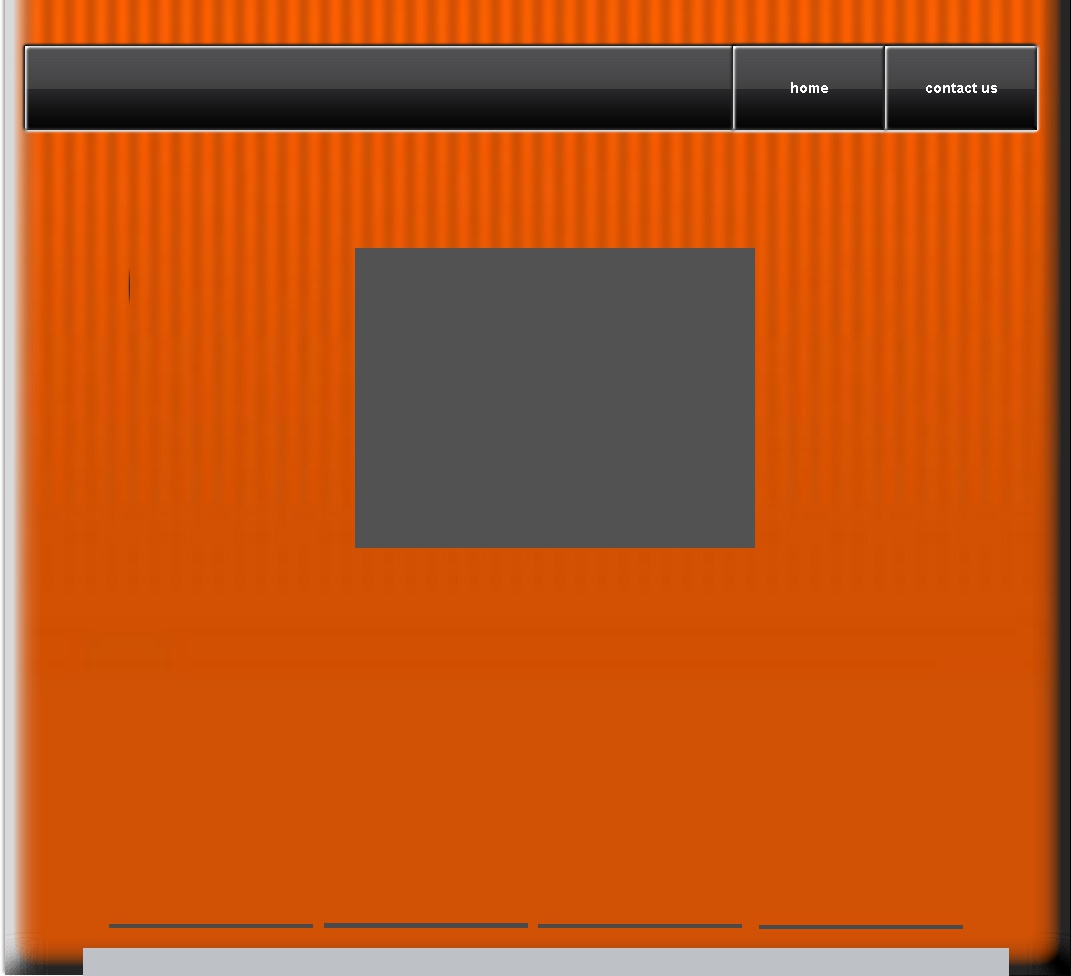Click the dark shadow strip on right page edge

tap(1064, 500)
